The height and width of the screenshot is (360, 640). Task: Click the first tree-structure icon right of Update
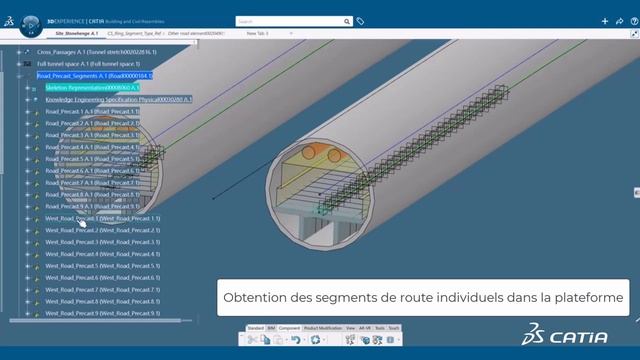(350, 340)
